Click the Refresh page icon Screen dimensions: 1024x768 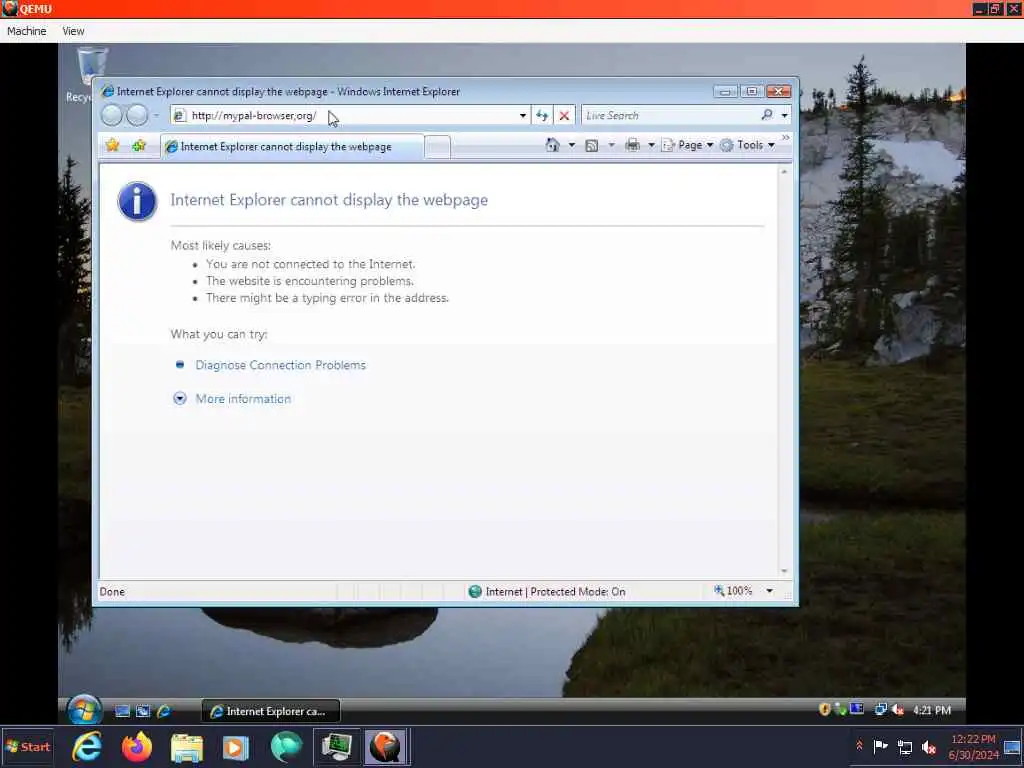[542, 116]
